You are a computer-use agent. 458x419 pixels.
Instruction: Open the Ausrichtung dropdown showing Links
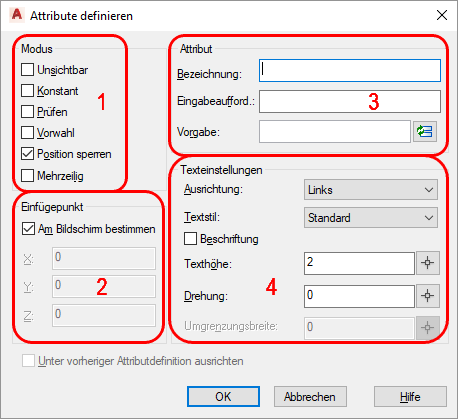coord(371,190)
